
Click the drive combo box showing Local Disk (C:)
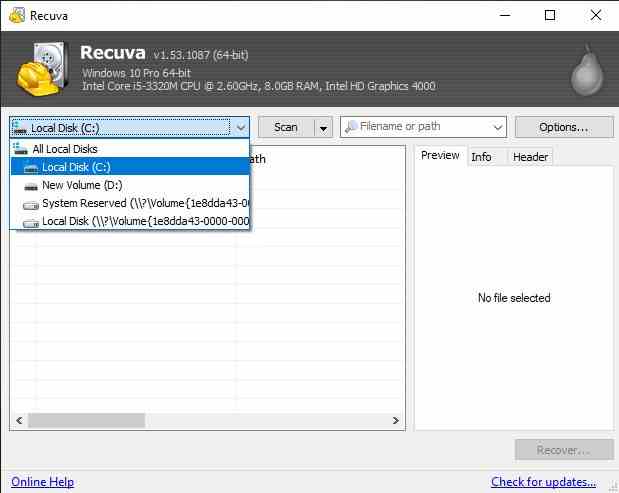point(129,127)
